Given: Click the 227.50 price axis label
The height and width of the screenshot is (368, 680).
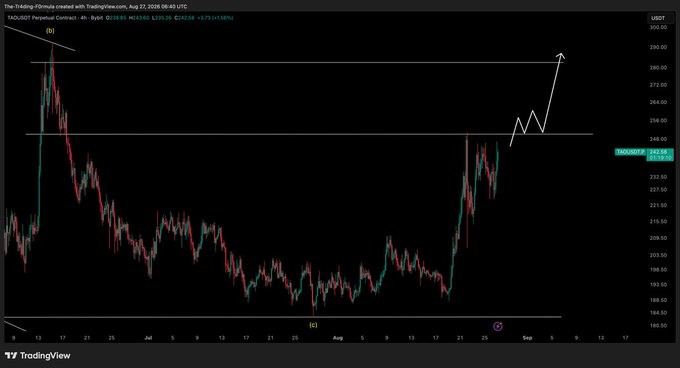Looking at the screenshot, I should click(658, 189).
